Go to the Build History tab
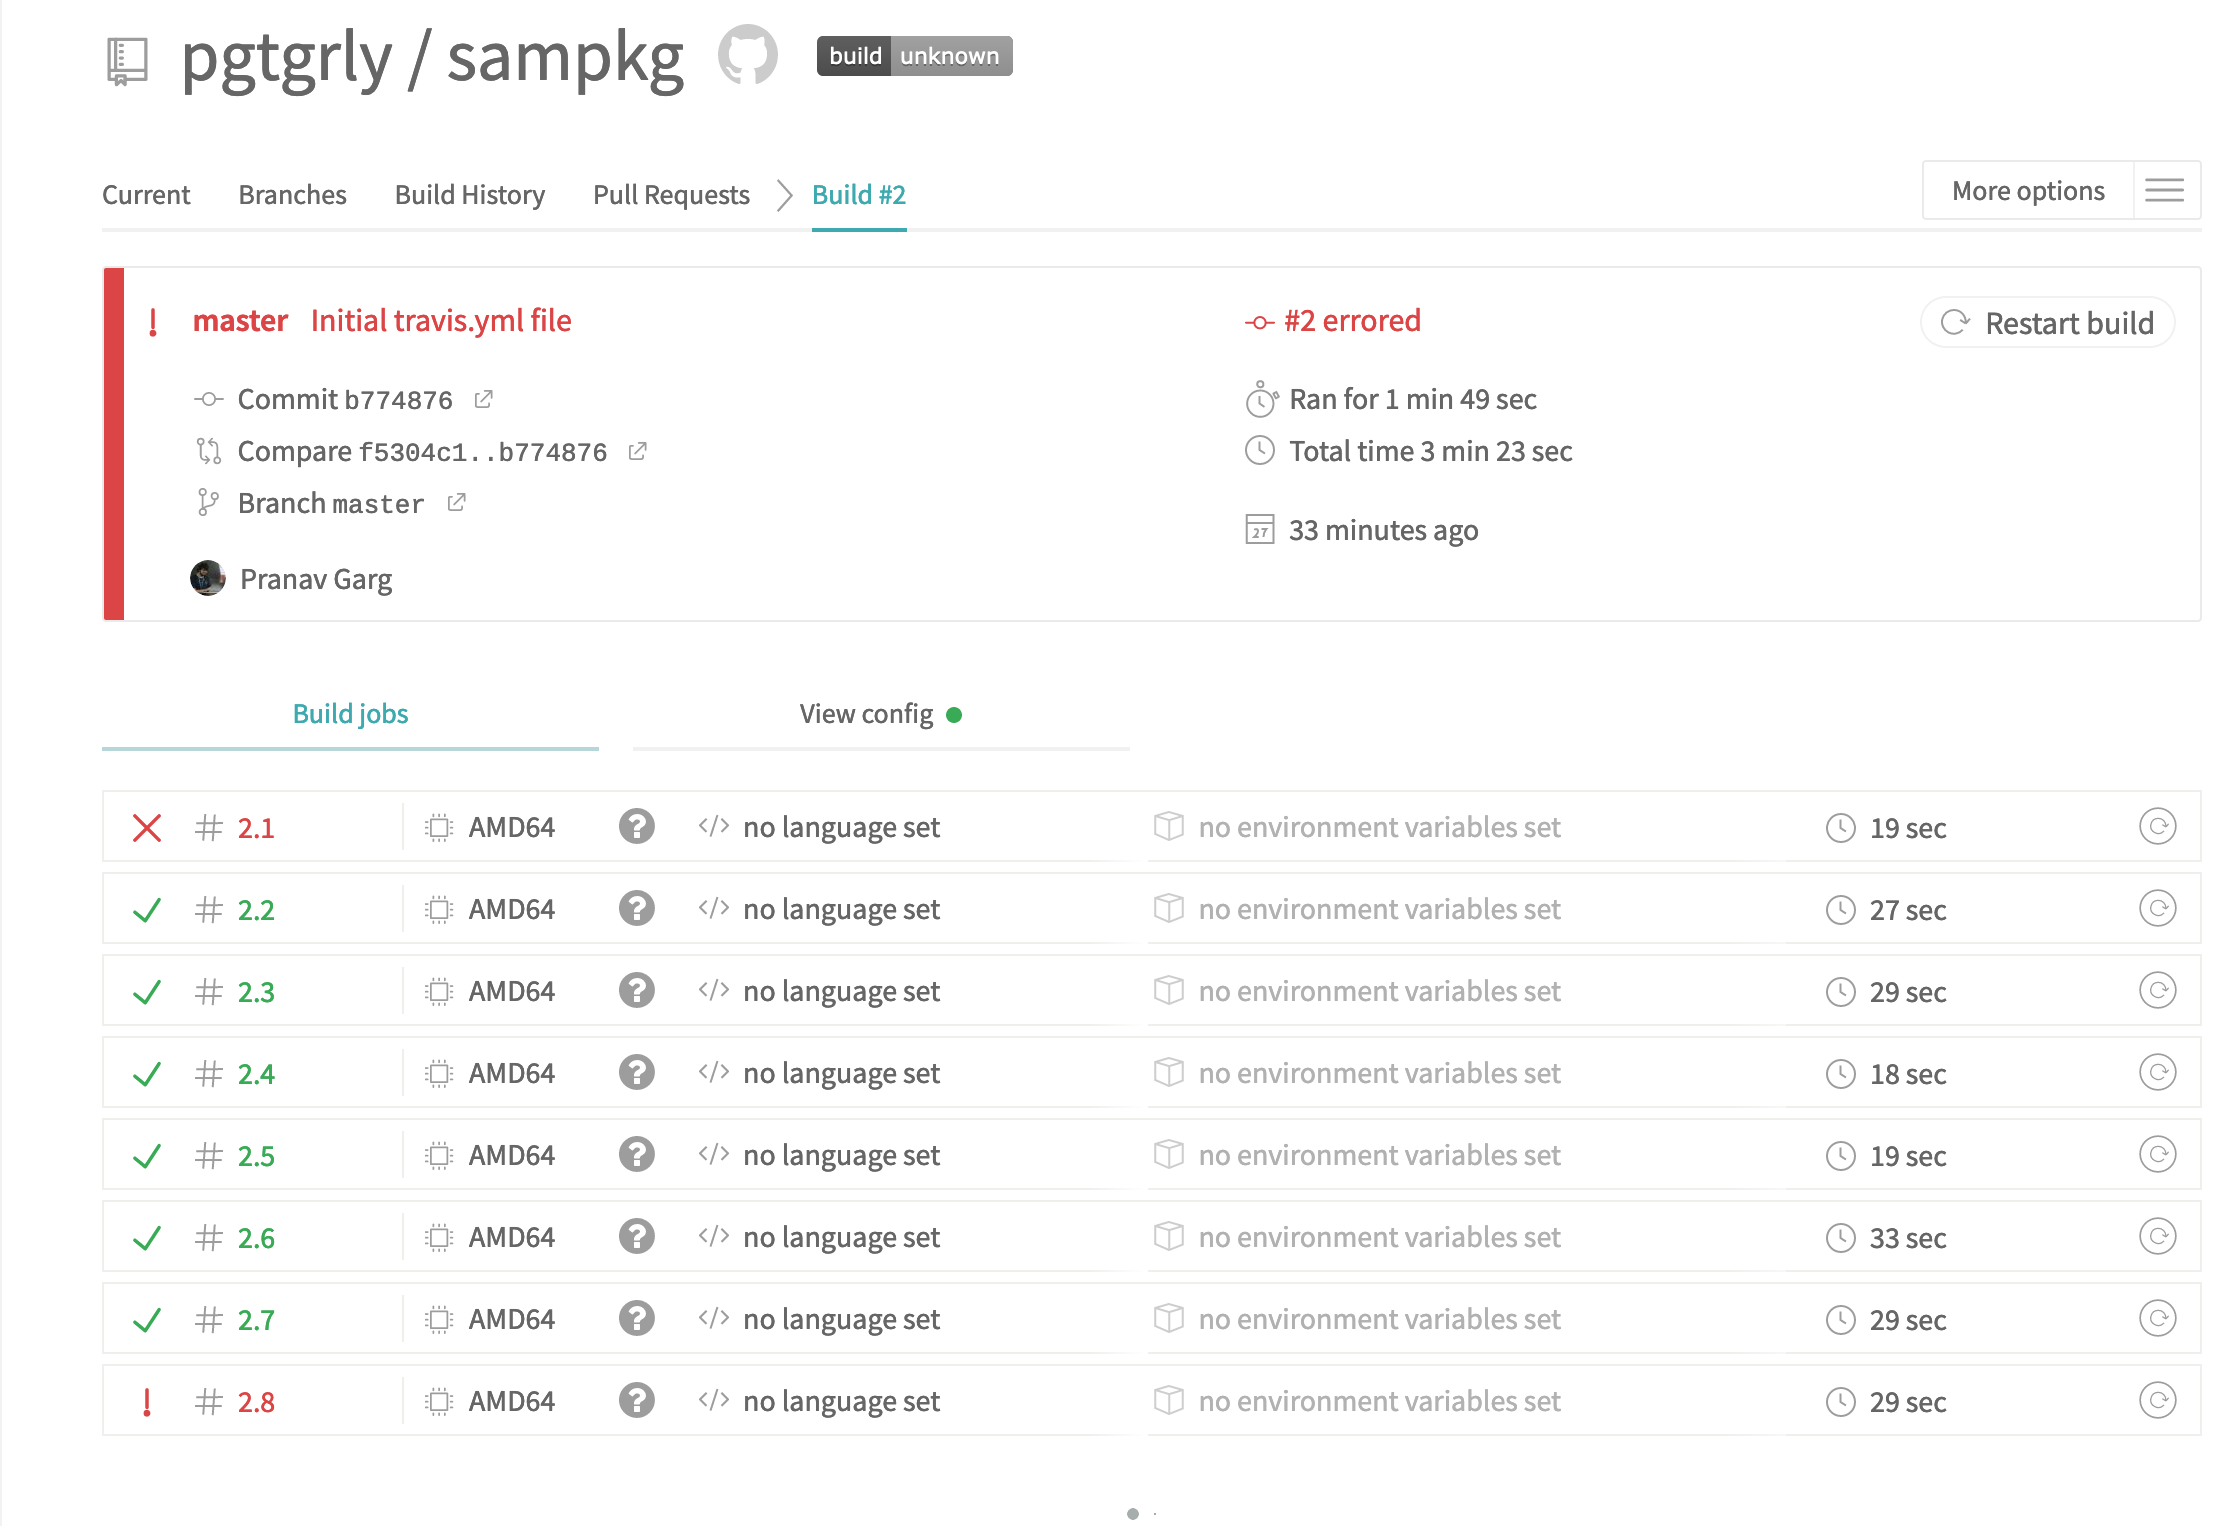The height and width of the screenshot is (1526, 2232). pos(469,195)
